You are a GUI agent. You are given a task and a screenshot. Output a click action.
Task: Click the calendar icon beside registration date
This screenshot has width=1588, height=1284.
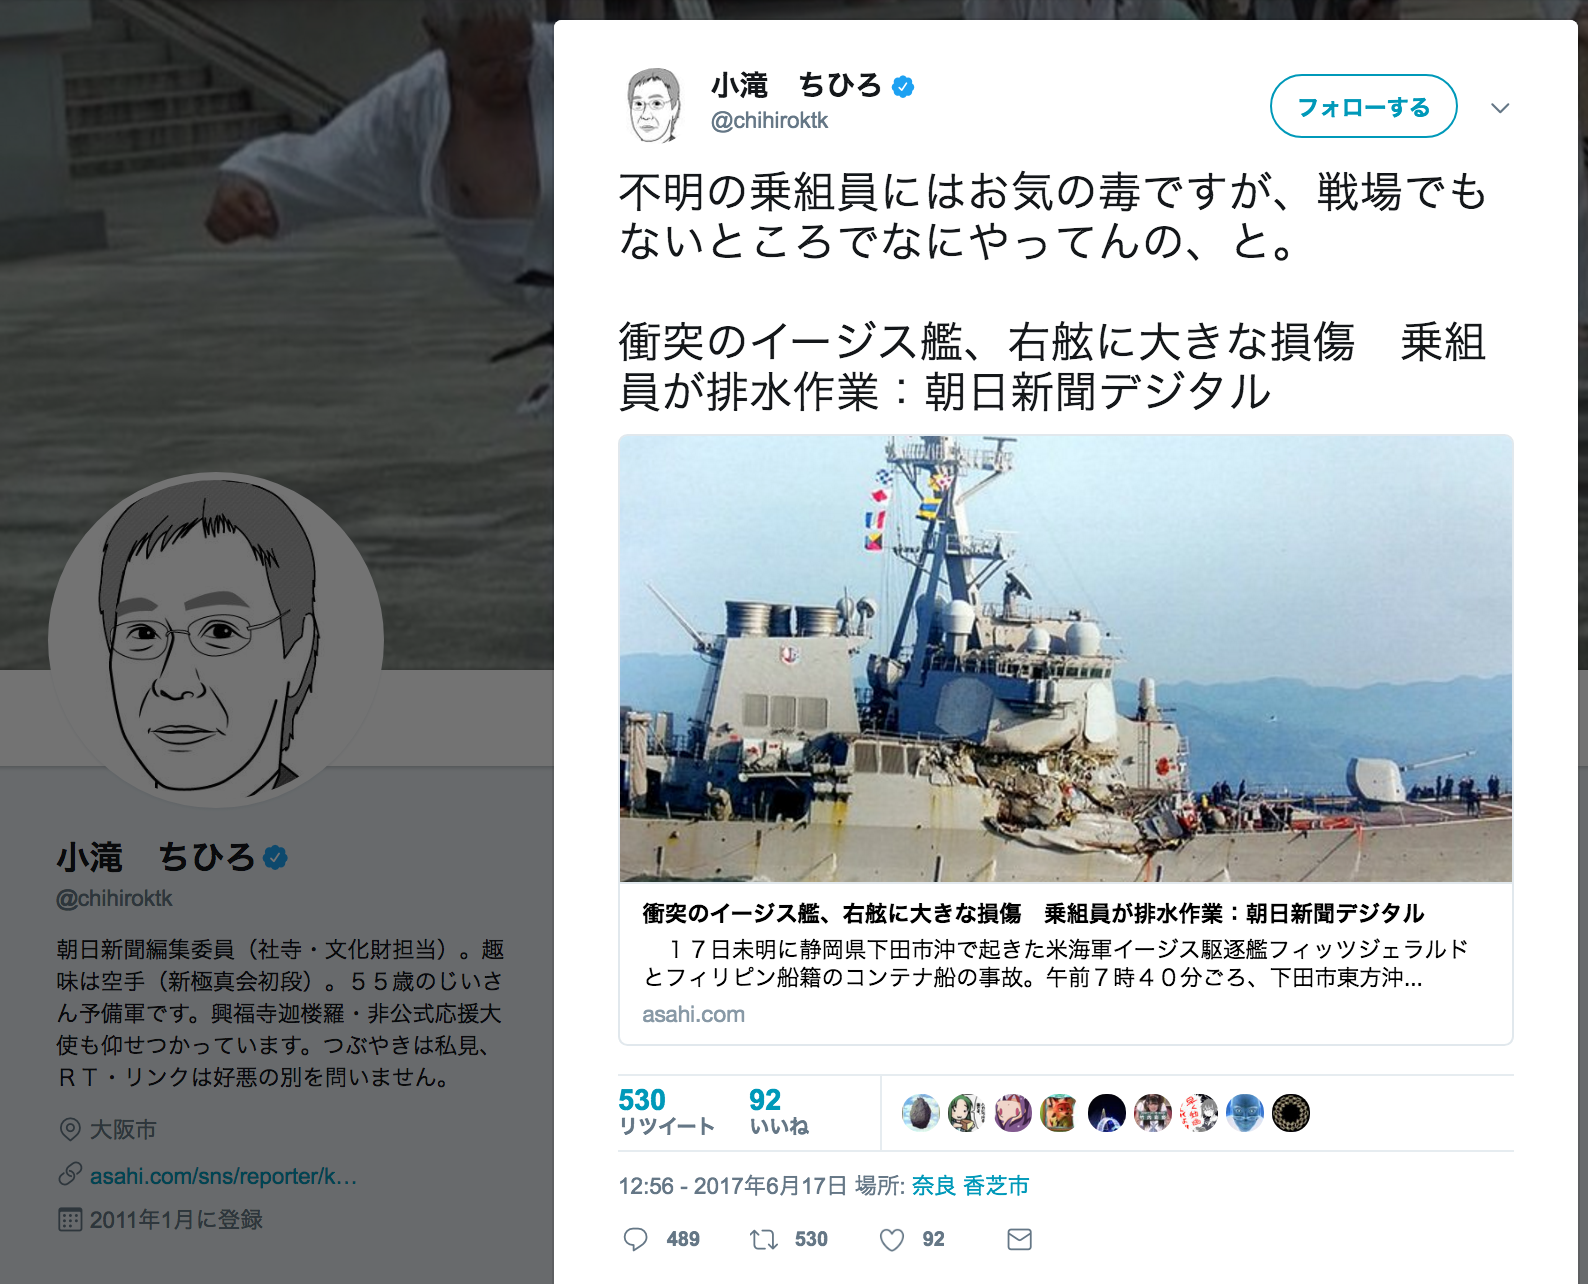point(70,1219)
